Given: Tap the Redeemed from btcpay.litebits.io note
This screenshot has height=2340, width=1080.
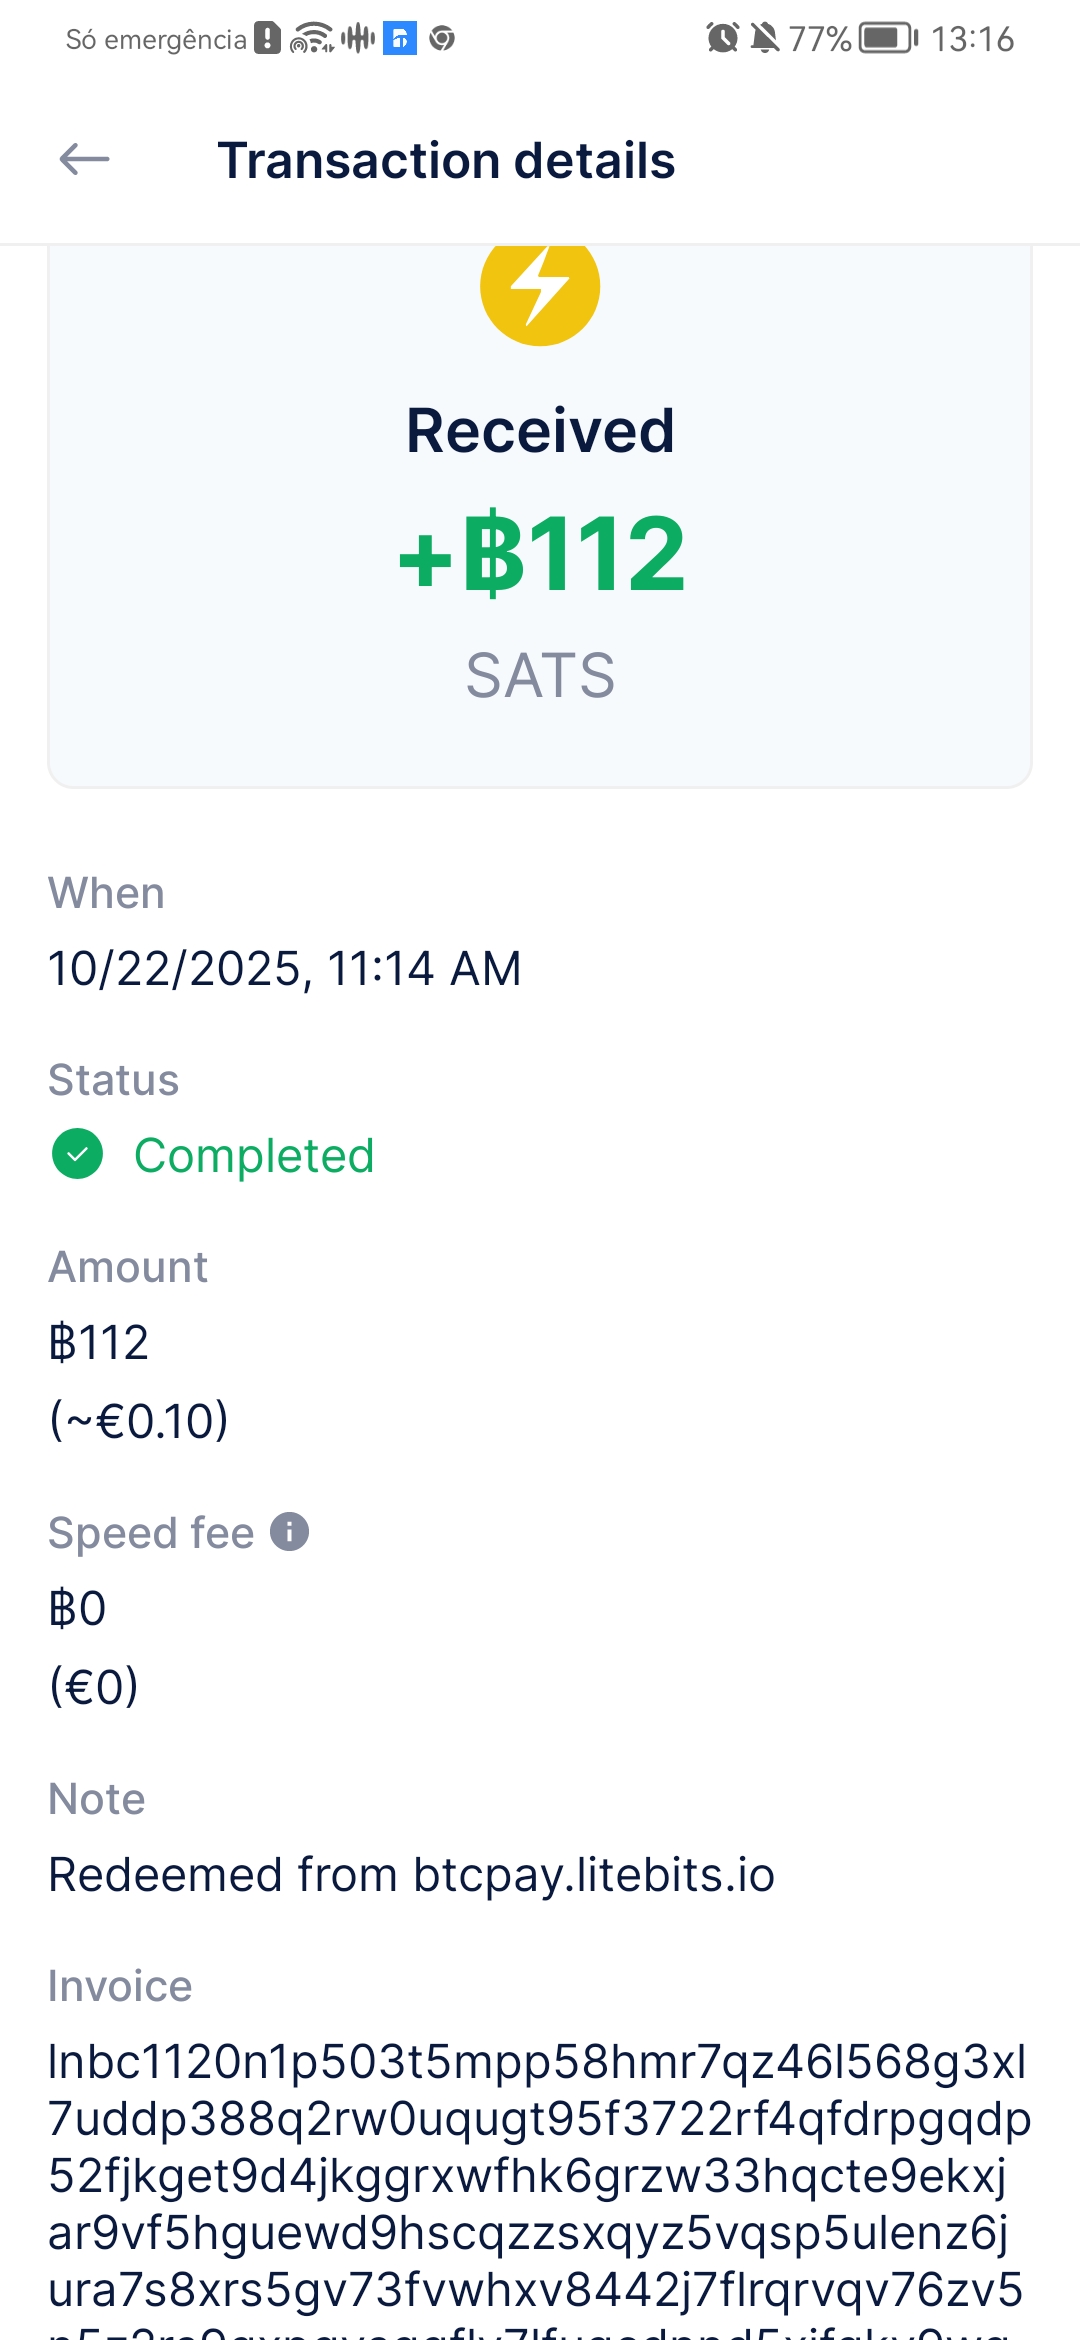Looking at the screenshot, I should tap(412, 1875).
